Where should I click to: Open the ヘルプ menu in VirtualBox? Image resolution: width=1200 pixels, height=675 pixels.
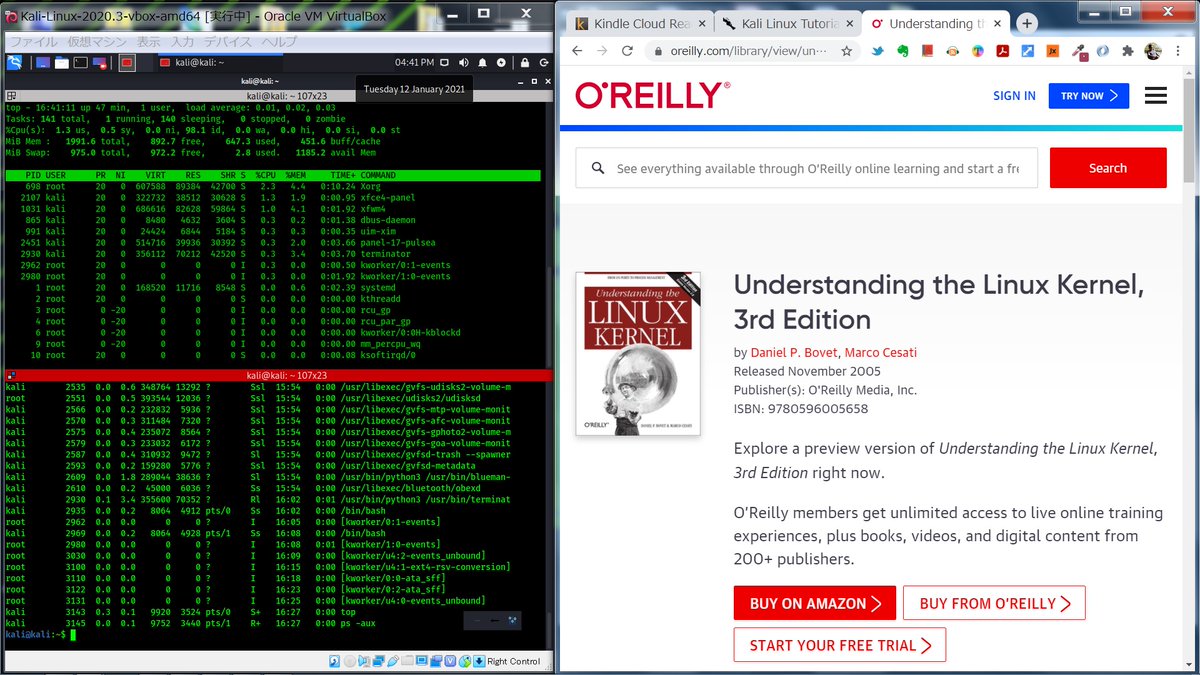(x=279, y=42)
